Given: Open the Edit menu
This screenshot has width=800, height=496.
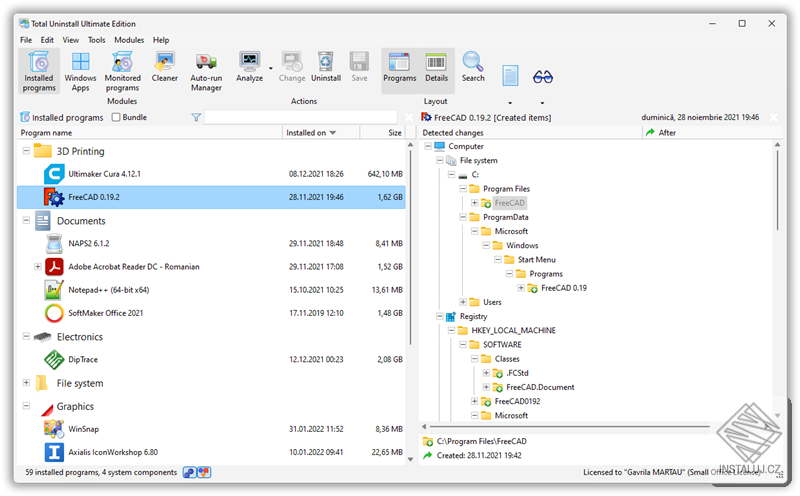Looking at the screenshot, I should (x=47, y=40).
